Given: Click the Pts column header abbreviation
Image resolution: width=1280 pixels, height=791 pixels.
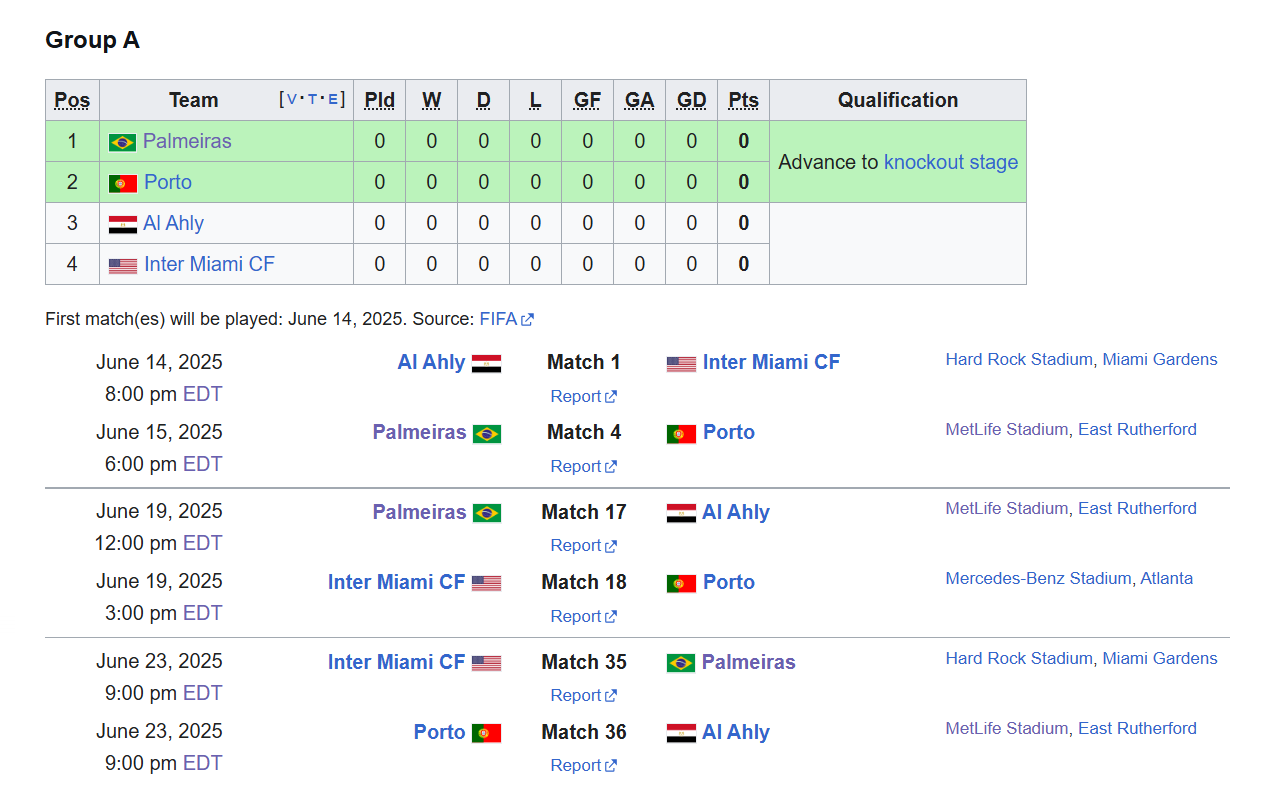Looking at the screenshot, I should [743, 100].
